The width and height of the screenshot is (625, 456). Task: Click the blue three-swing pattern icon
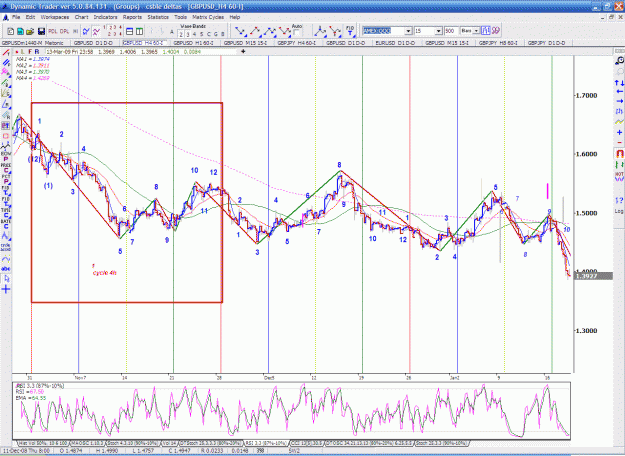[x=270, y=31]
